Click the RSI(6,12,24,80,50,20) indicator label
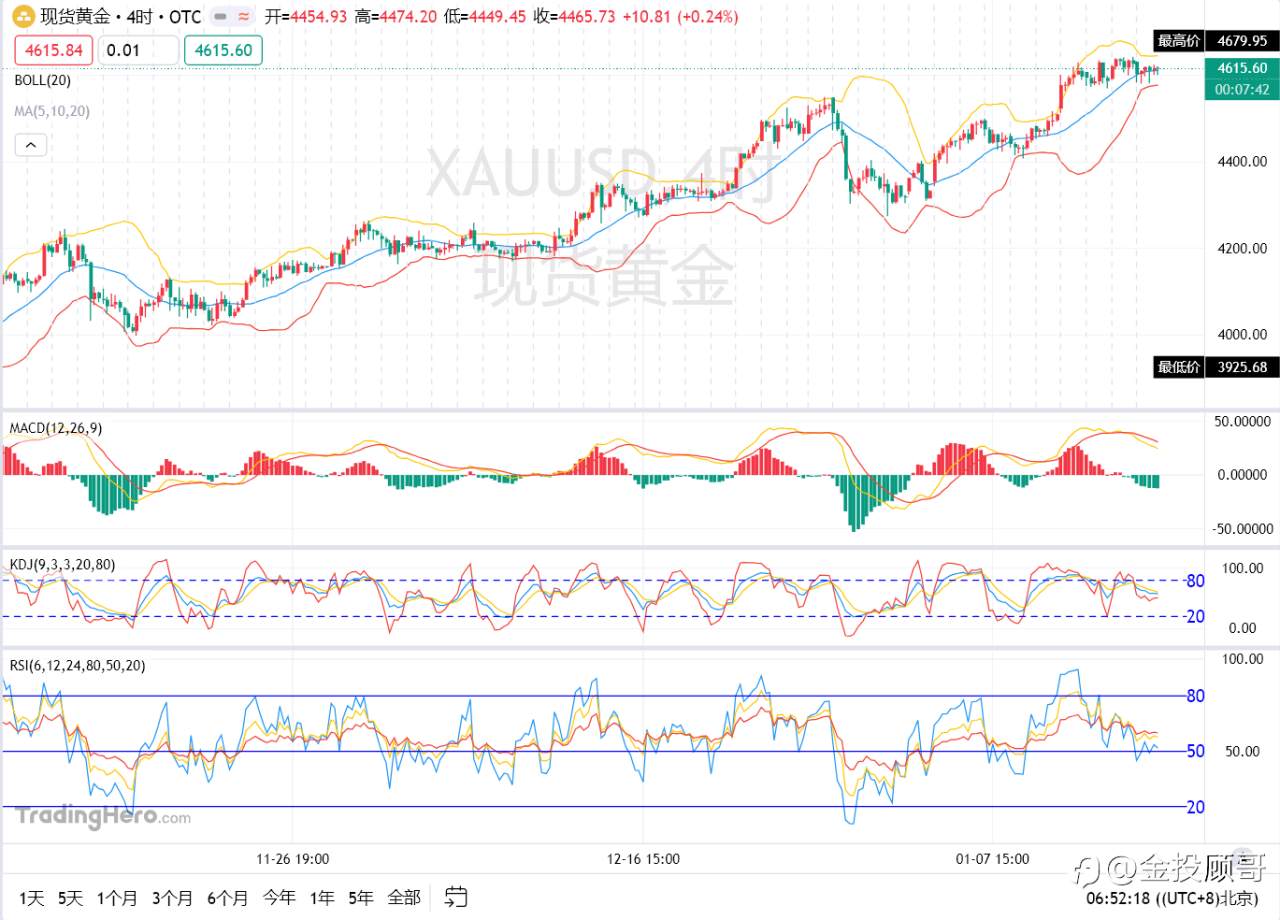Viewport: 1280px width, 920px height. (77, 665)
